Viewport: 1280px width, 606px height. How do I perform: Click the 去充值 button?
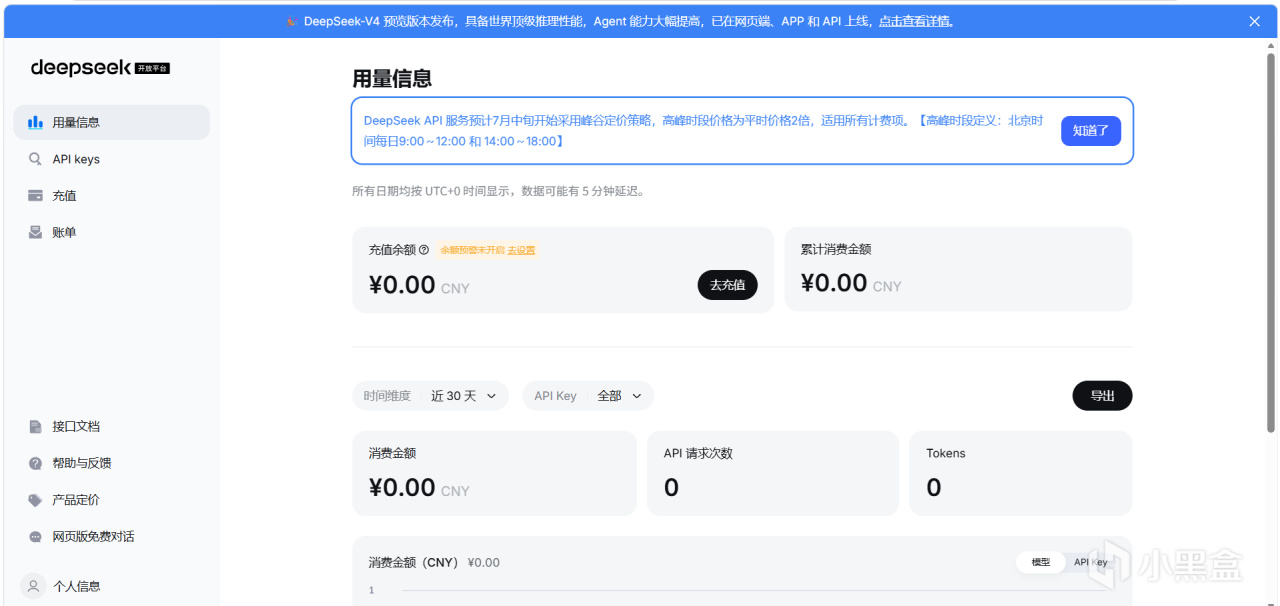coord(727,285)
